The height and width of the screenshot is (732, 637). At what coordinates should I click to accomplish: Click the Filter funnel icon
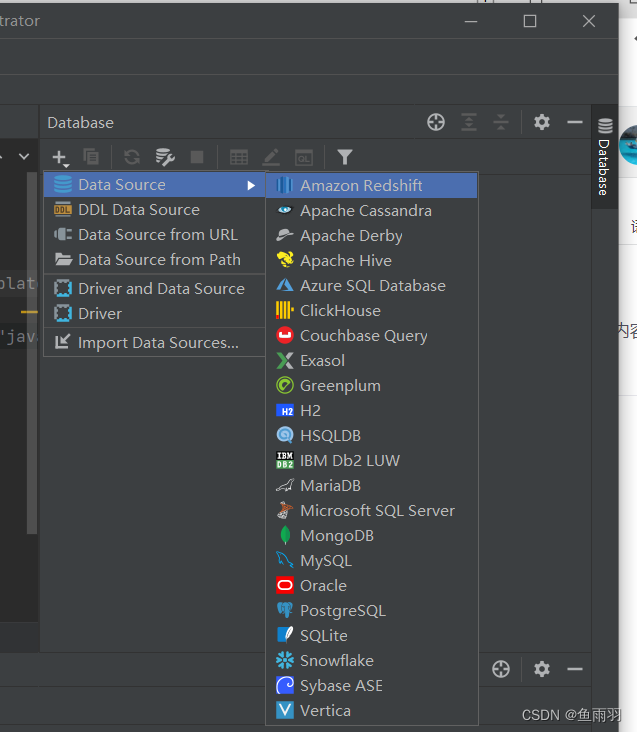(x=345, y=157)
